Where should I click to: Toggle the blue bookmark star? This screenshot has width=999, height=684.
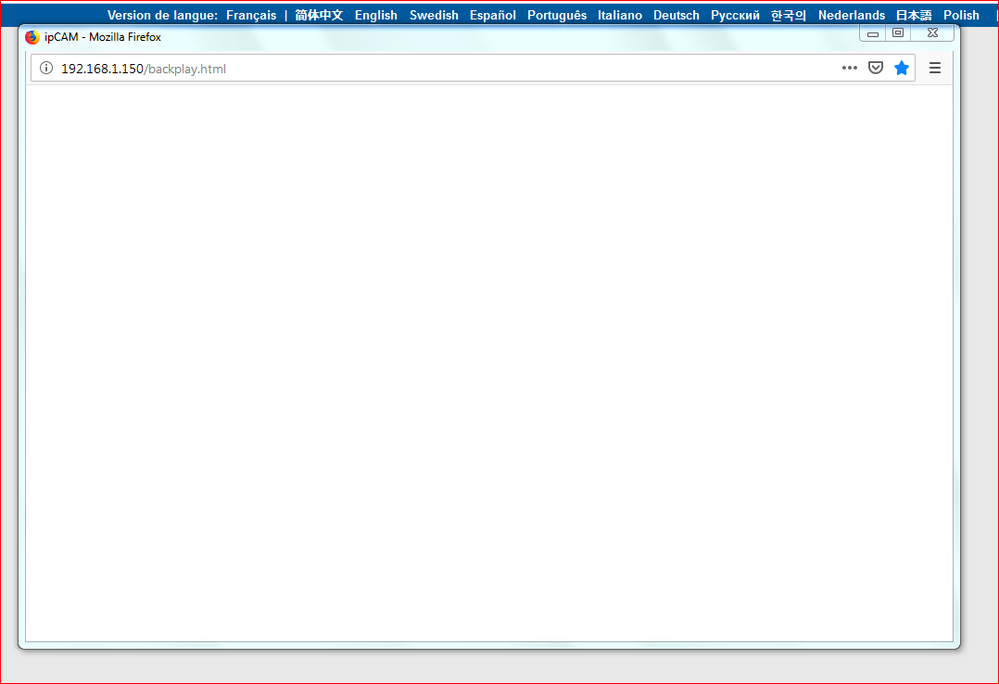coord(902,68)
